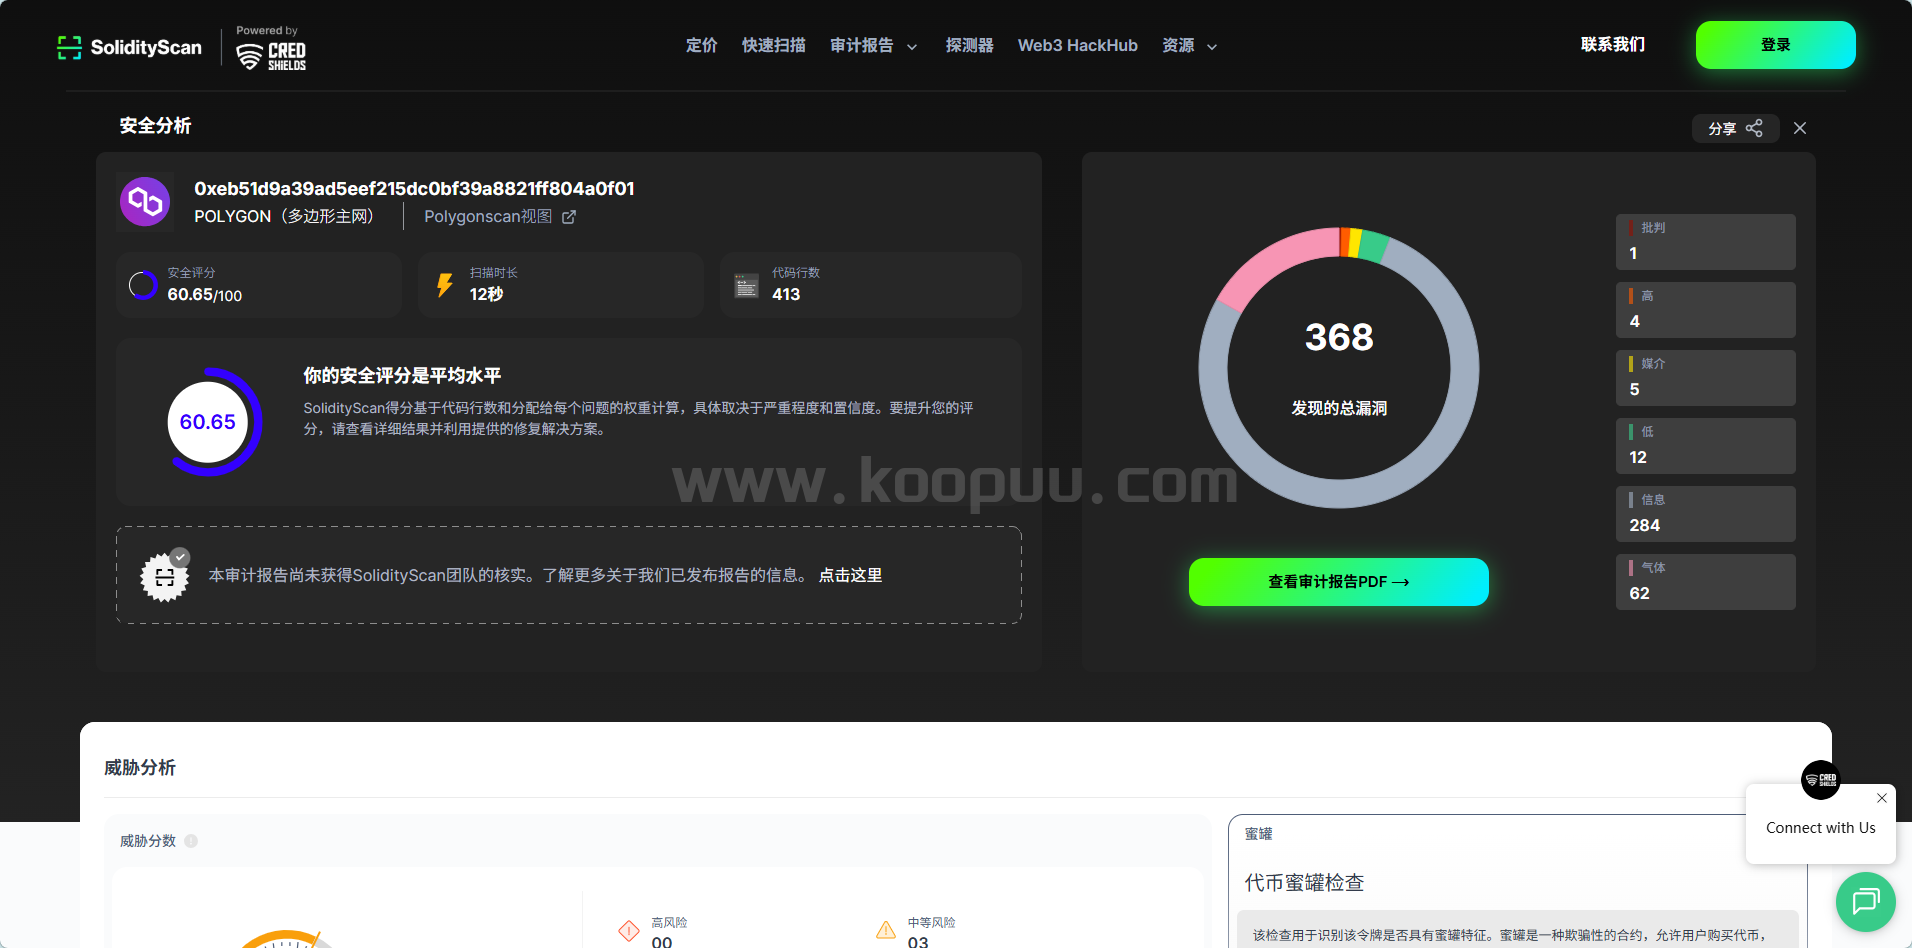Click the 点击这里 link

850,575
